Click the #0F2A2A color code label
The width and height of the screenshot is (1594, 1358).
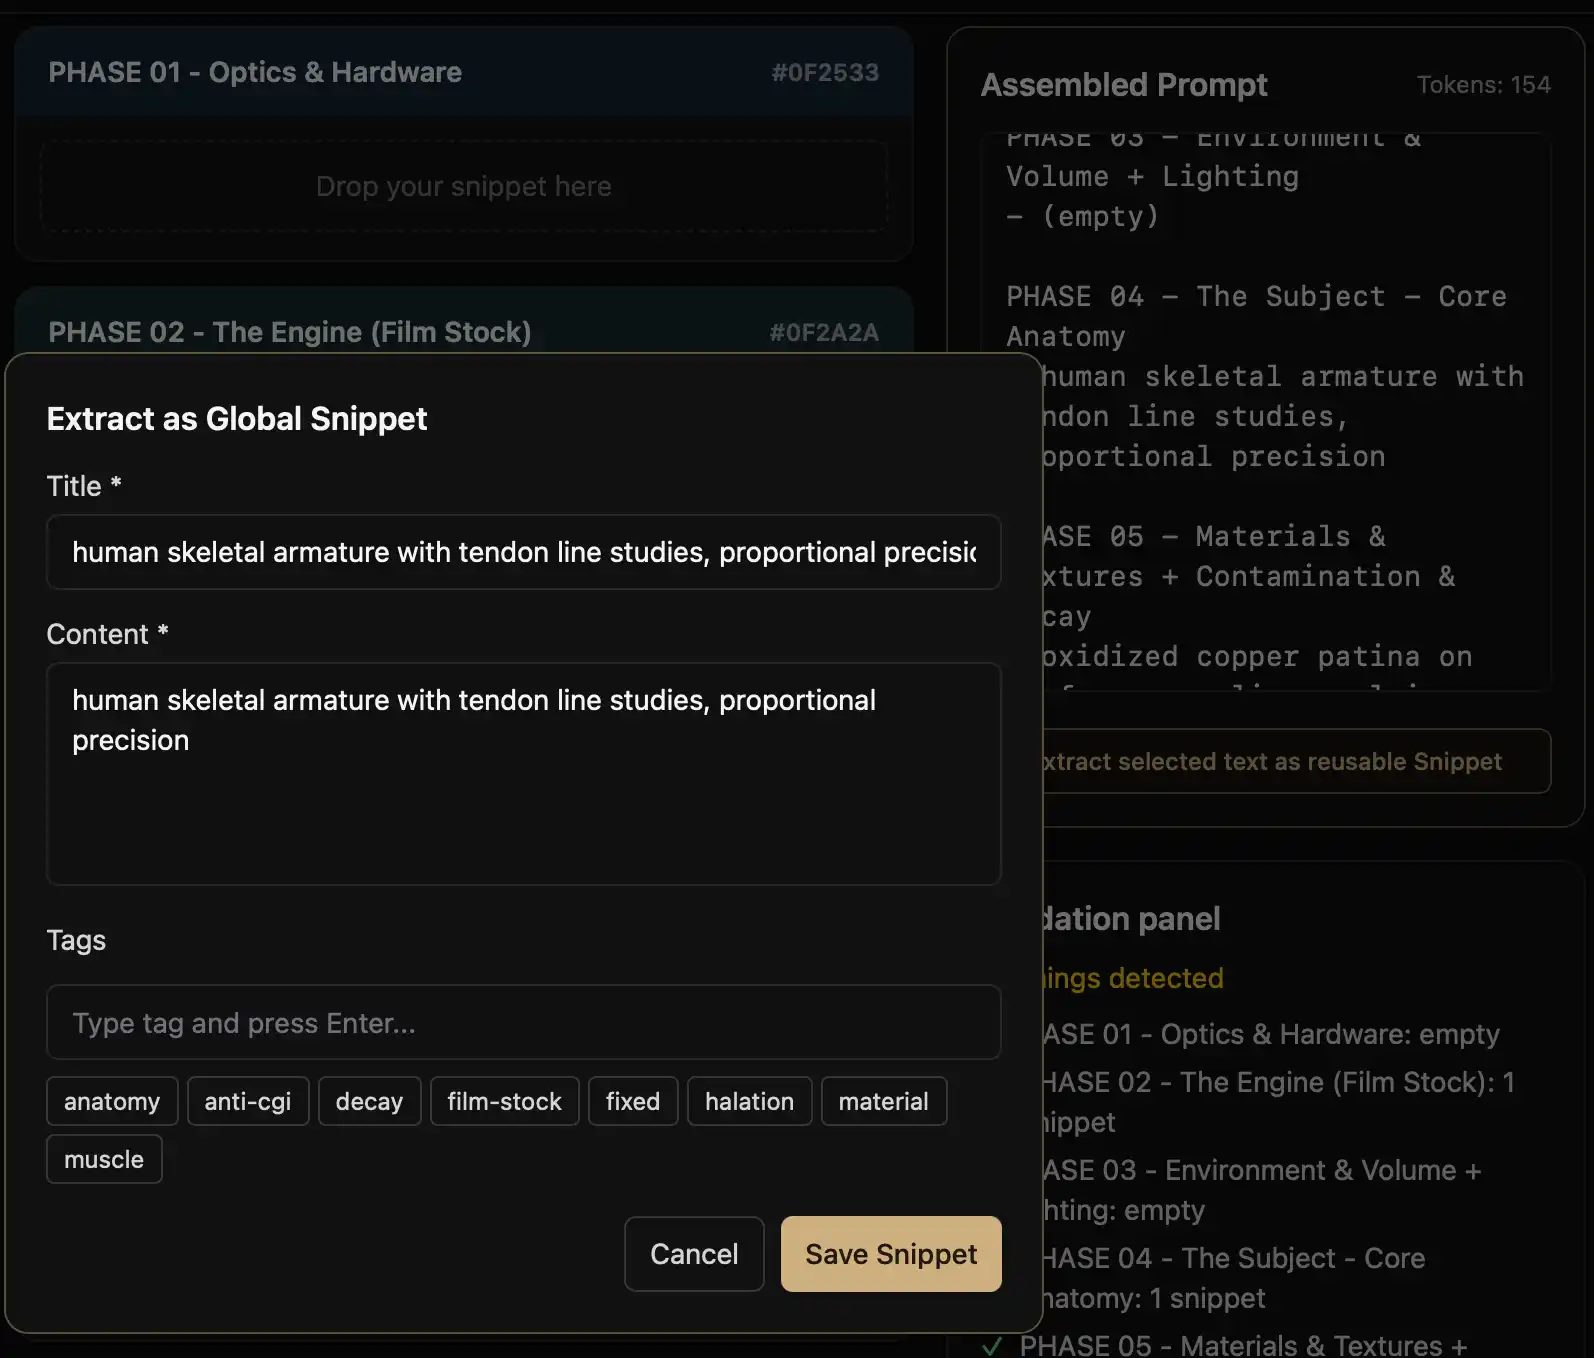824,332
